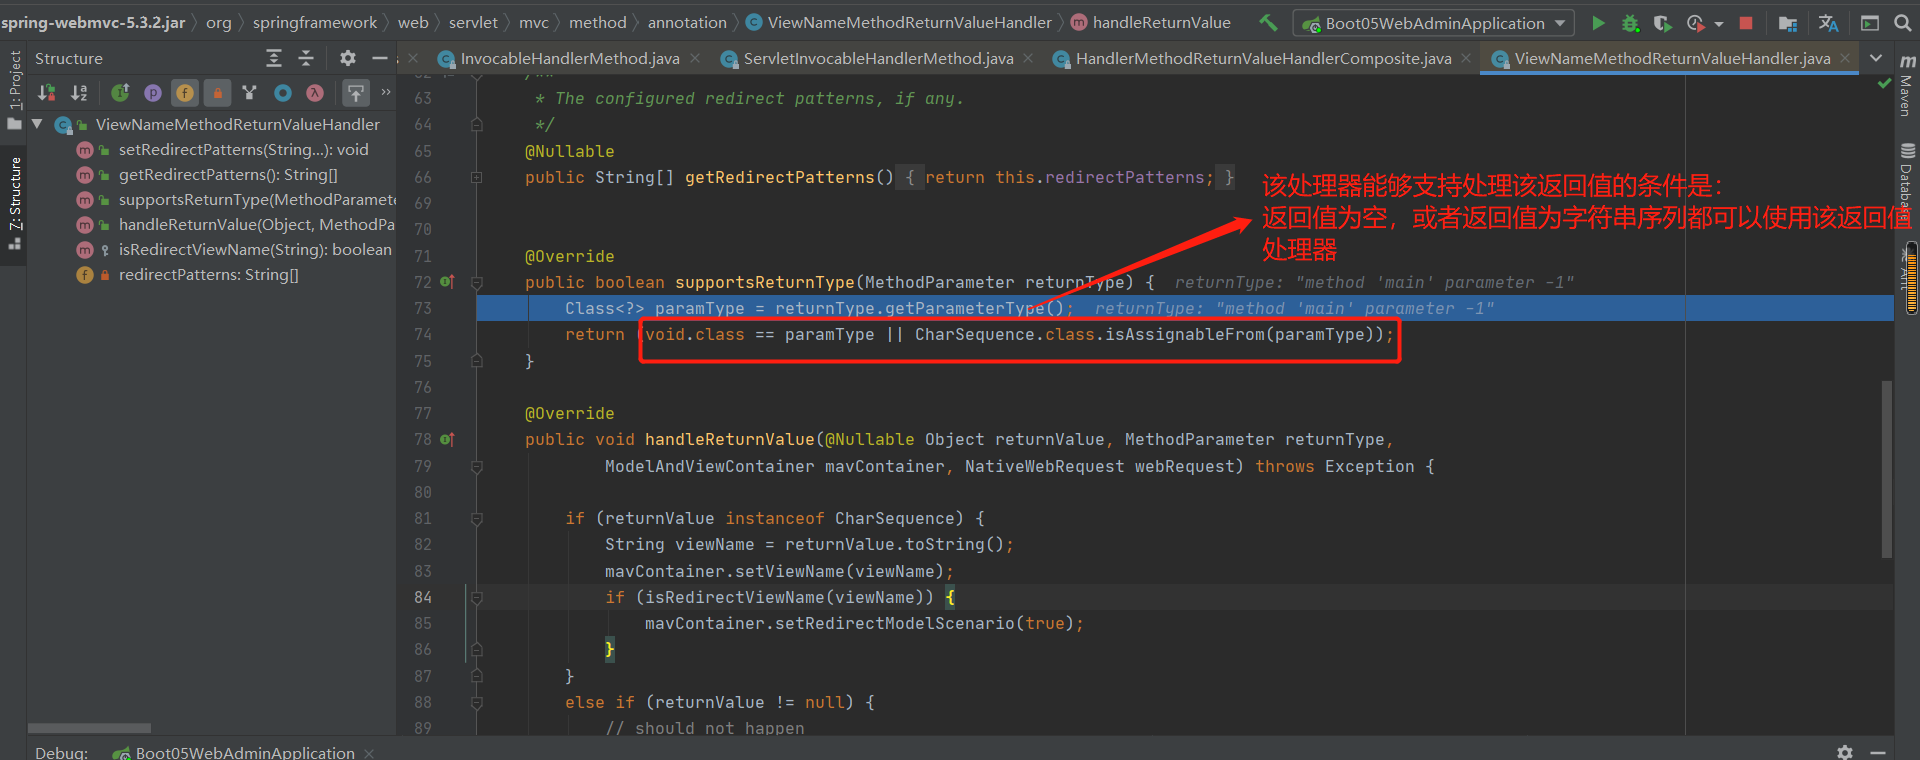
Task: Run with Coverage shield icon
Action: click(x=1662, y=22)
